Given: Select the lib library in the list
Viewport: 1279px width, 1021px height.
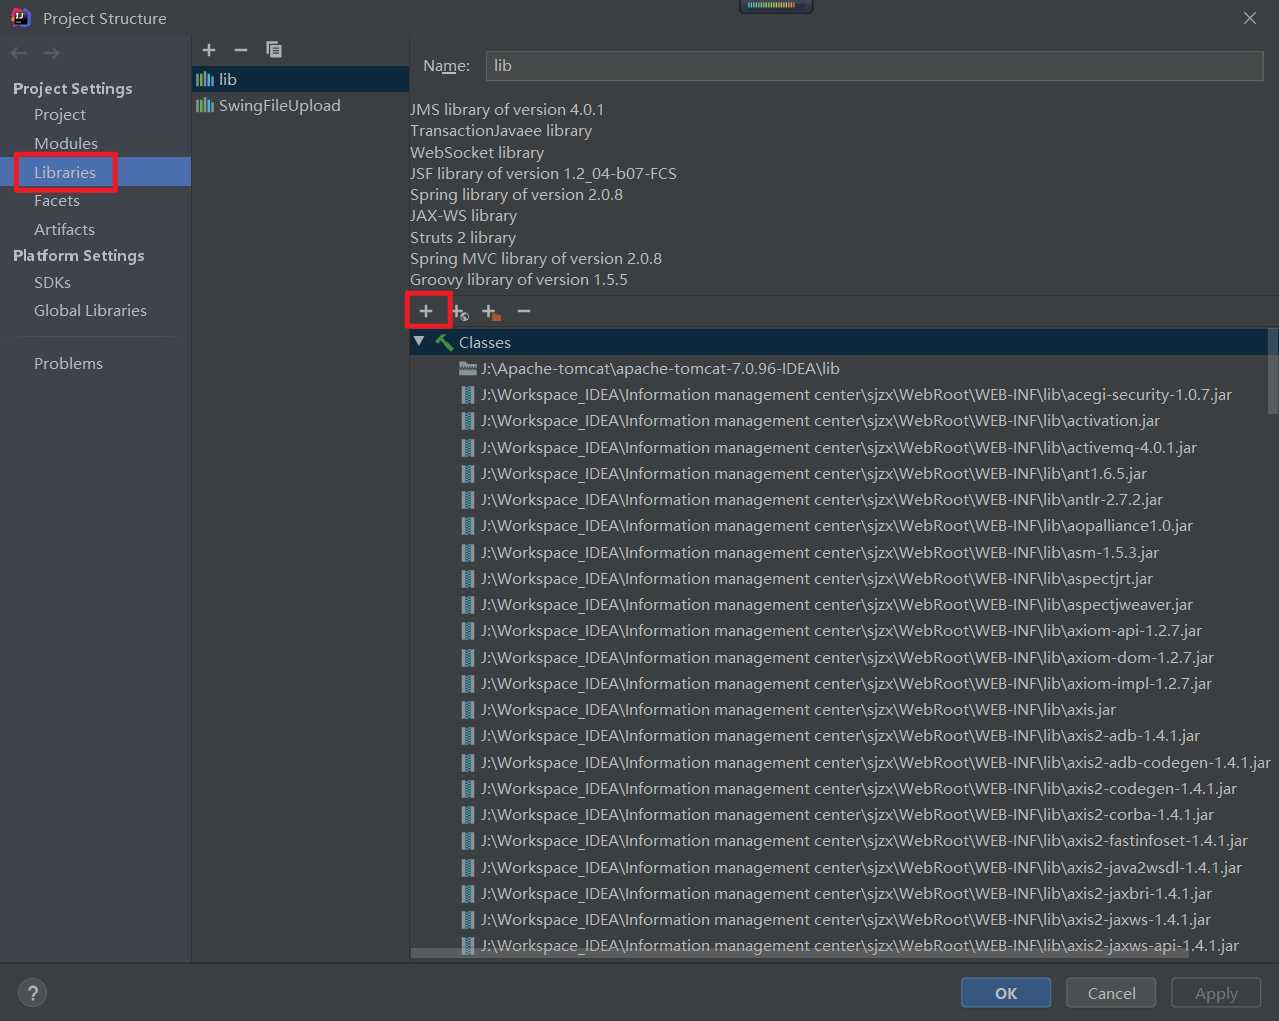Looking at the screenshot, I should coord(300,79).
